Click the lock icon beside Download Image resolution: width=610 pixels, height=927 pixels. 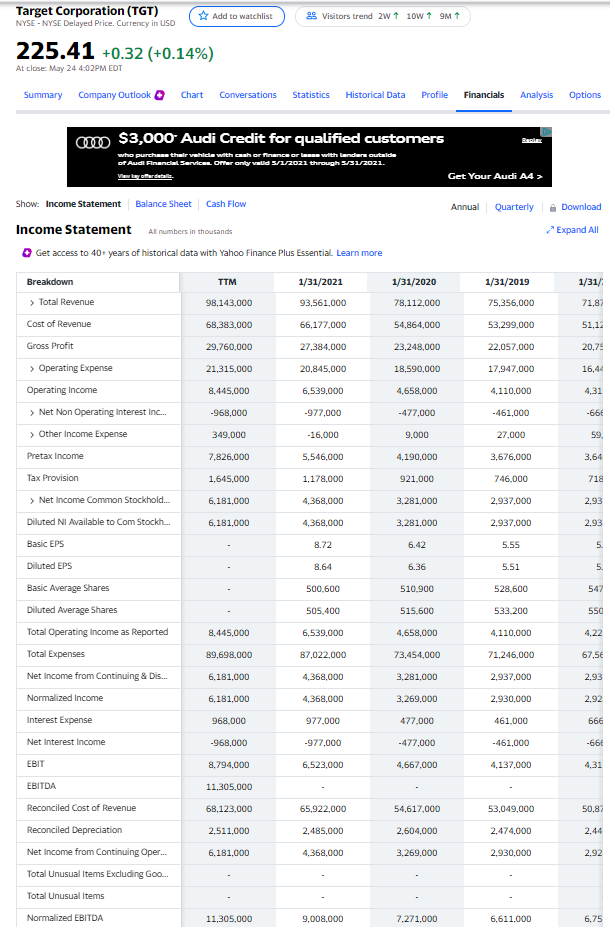(x=553, y=208)
